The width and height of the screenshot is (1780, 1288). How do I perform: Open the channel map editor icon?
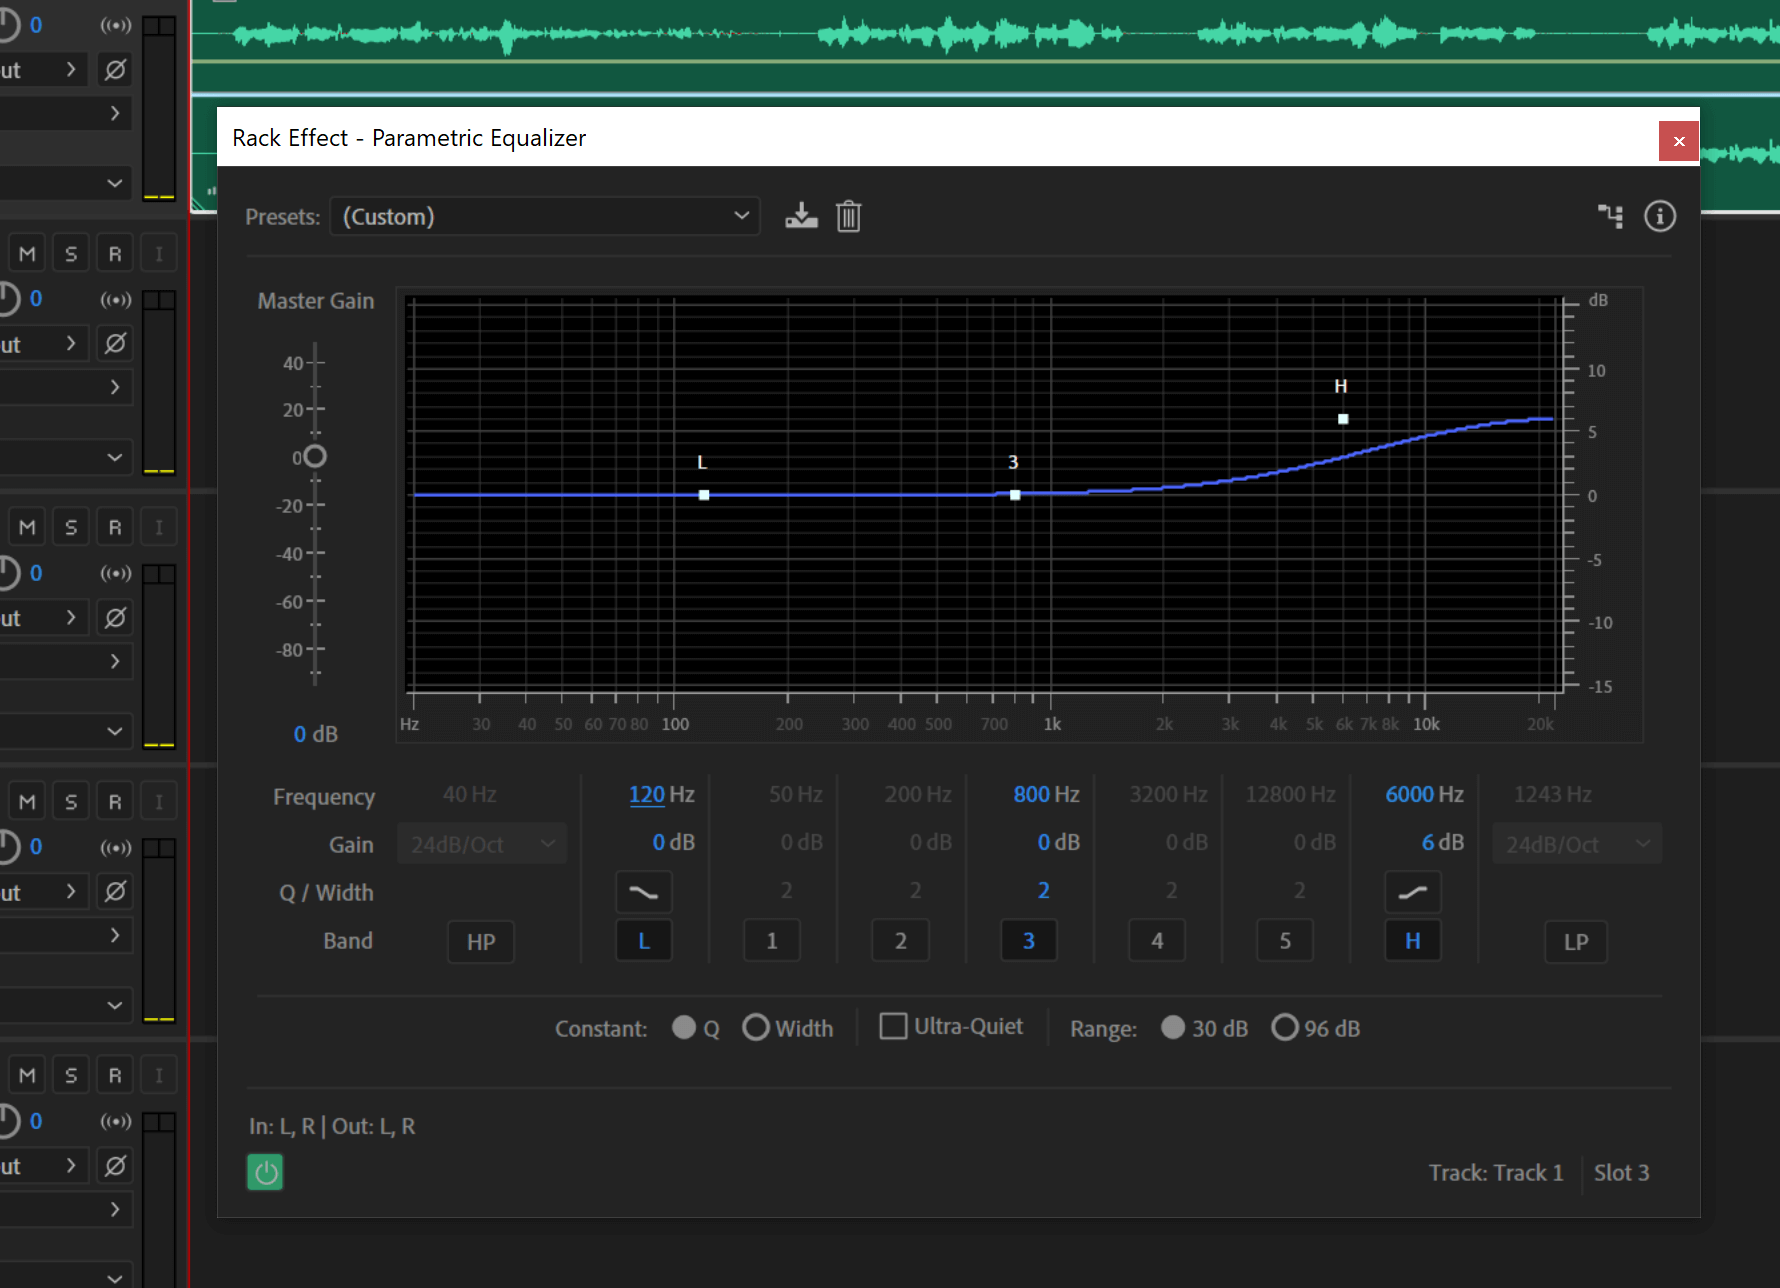pyautogui.click(x=1610, y=216)
